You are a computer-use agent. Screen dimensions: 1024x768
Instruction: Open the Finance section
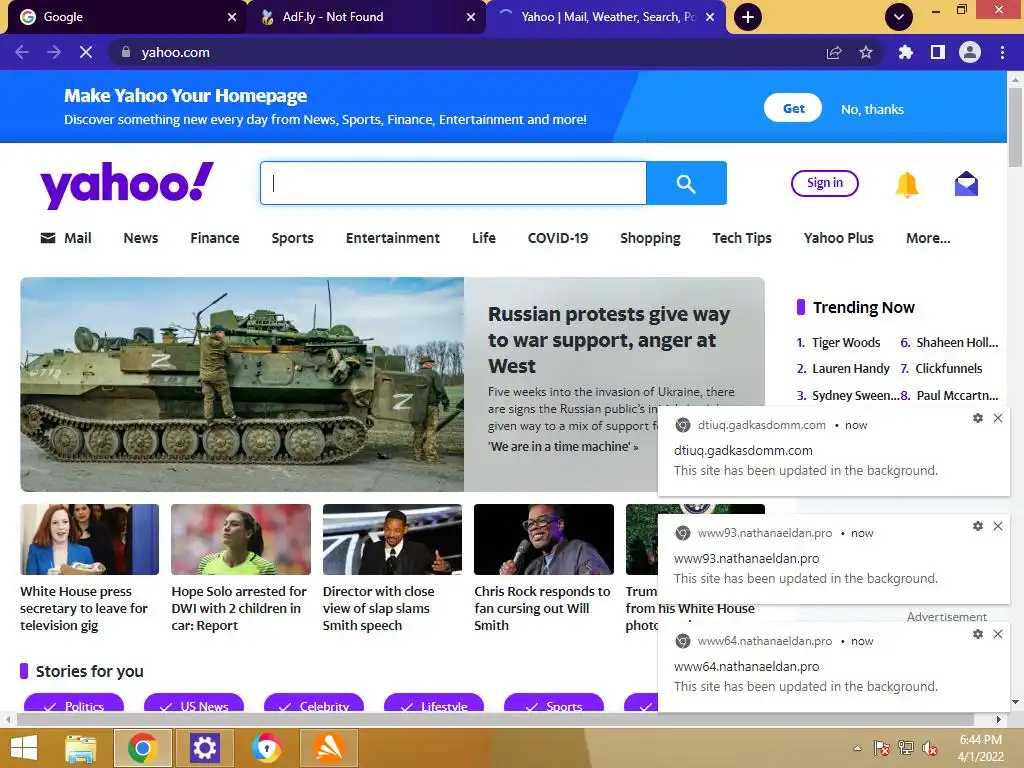click(215, 238)
